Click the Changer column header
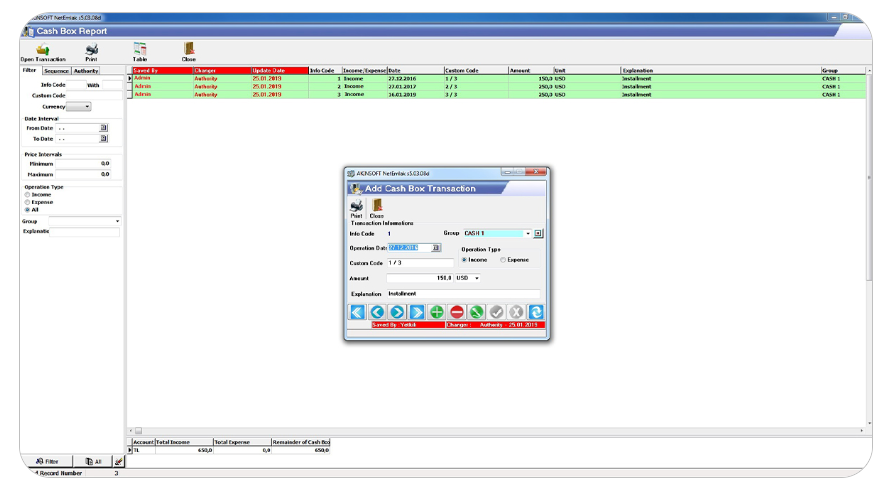The height and width of the screenshot is (486, 887). (222, 70)
